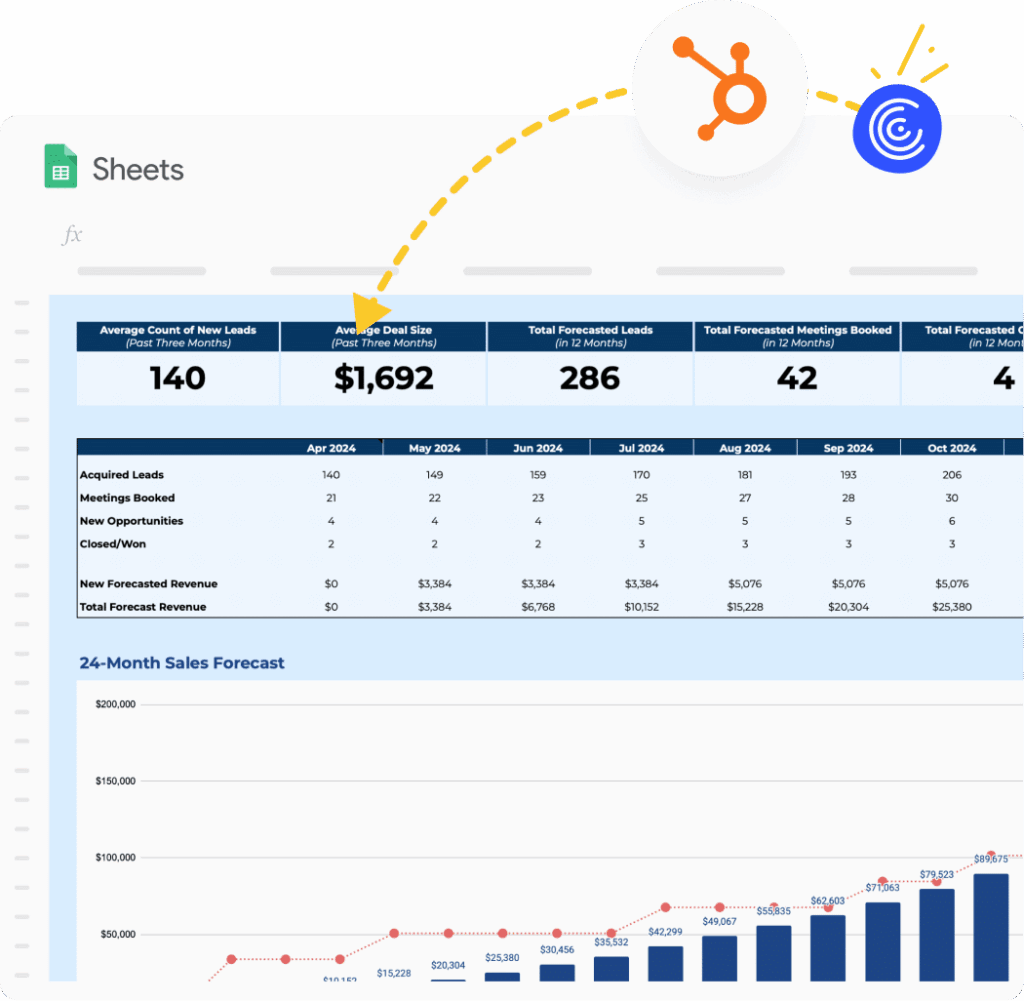Click the red data point above the $89,675 bar
Screen dimensions: 1024x1001
pos(990,856)
